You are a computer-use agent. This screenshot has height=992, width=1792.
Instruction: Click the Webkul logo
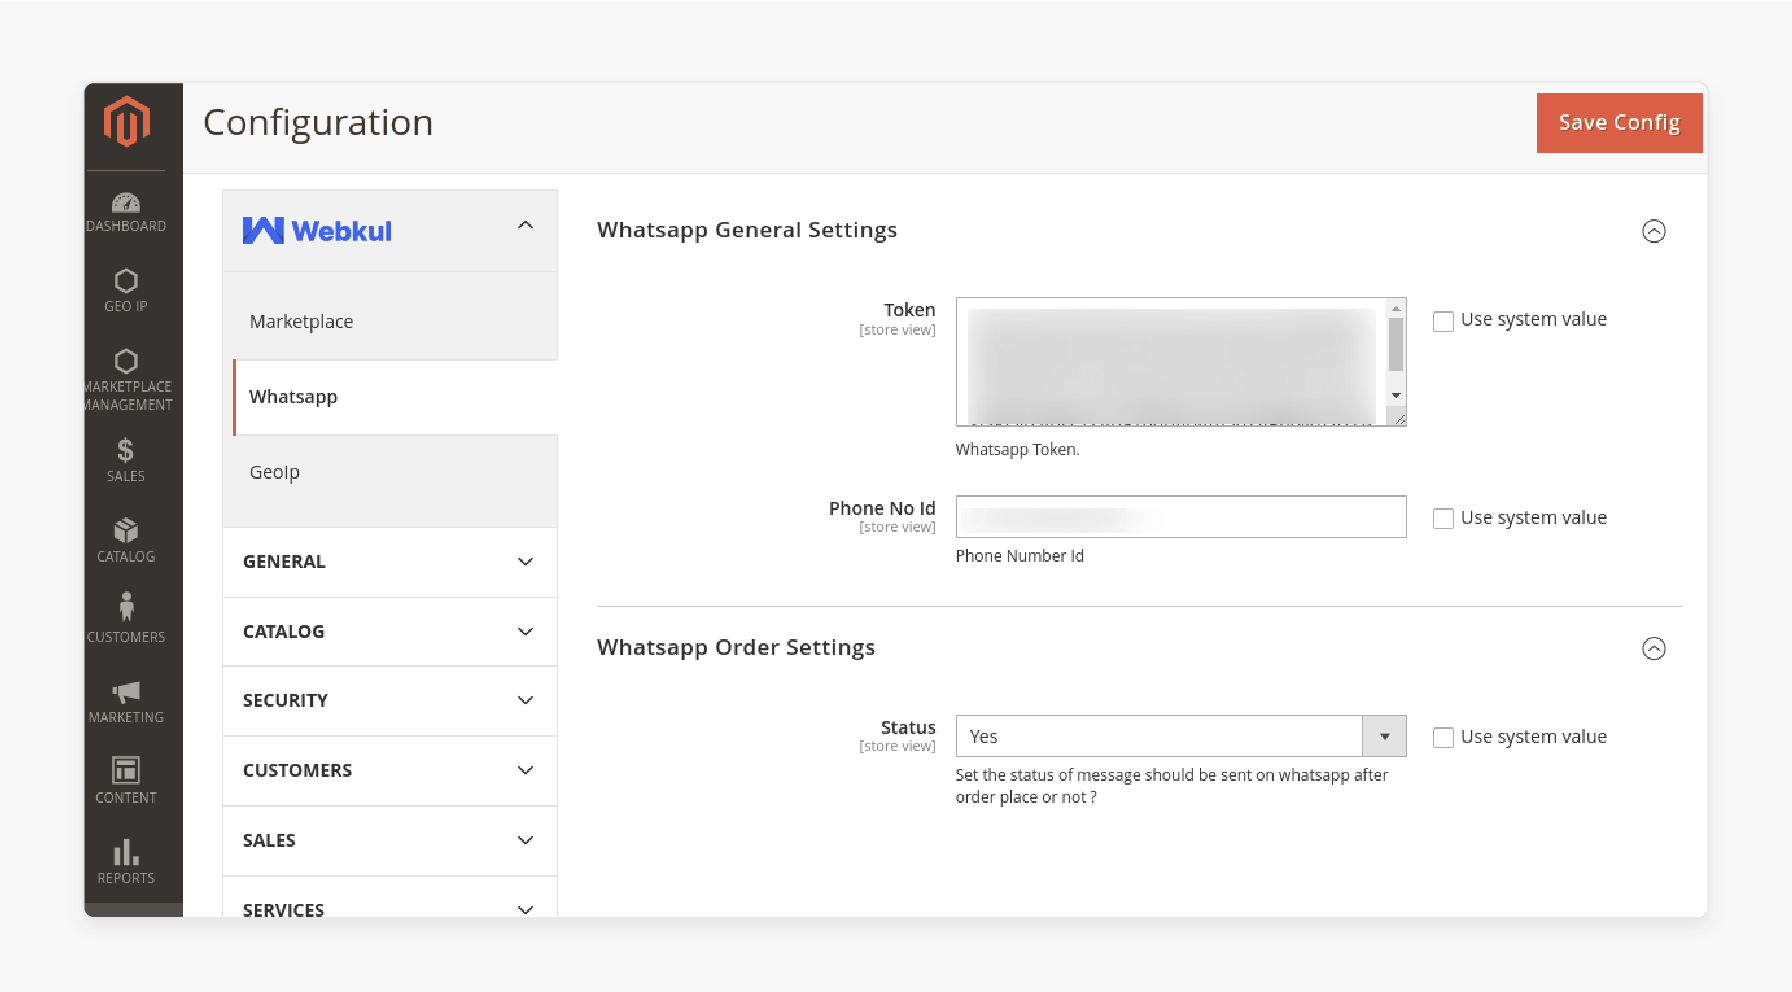pos(317,231)
